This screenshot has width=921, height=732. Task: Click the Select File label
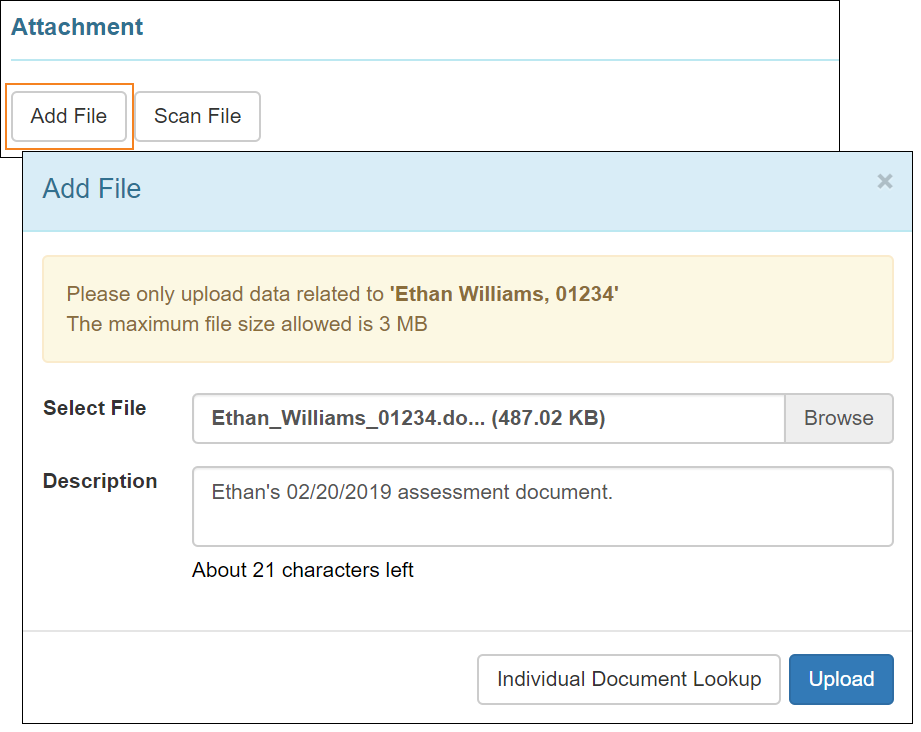point(95,408)
